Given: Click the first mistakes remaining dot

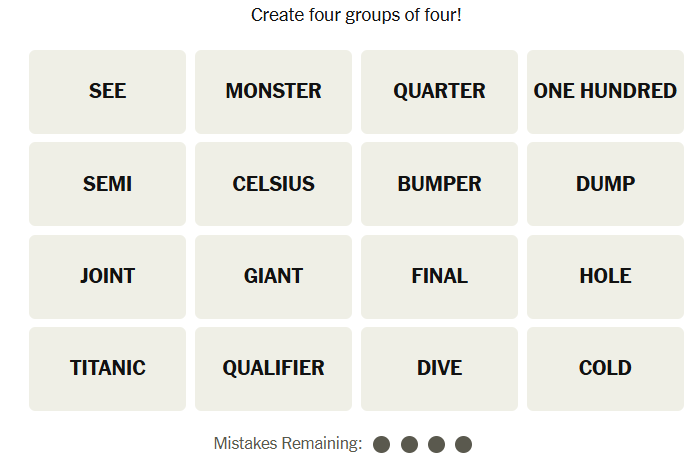Looking at the screenshot, I should (x=381, y=444).
